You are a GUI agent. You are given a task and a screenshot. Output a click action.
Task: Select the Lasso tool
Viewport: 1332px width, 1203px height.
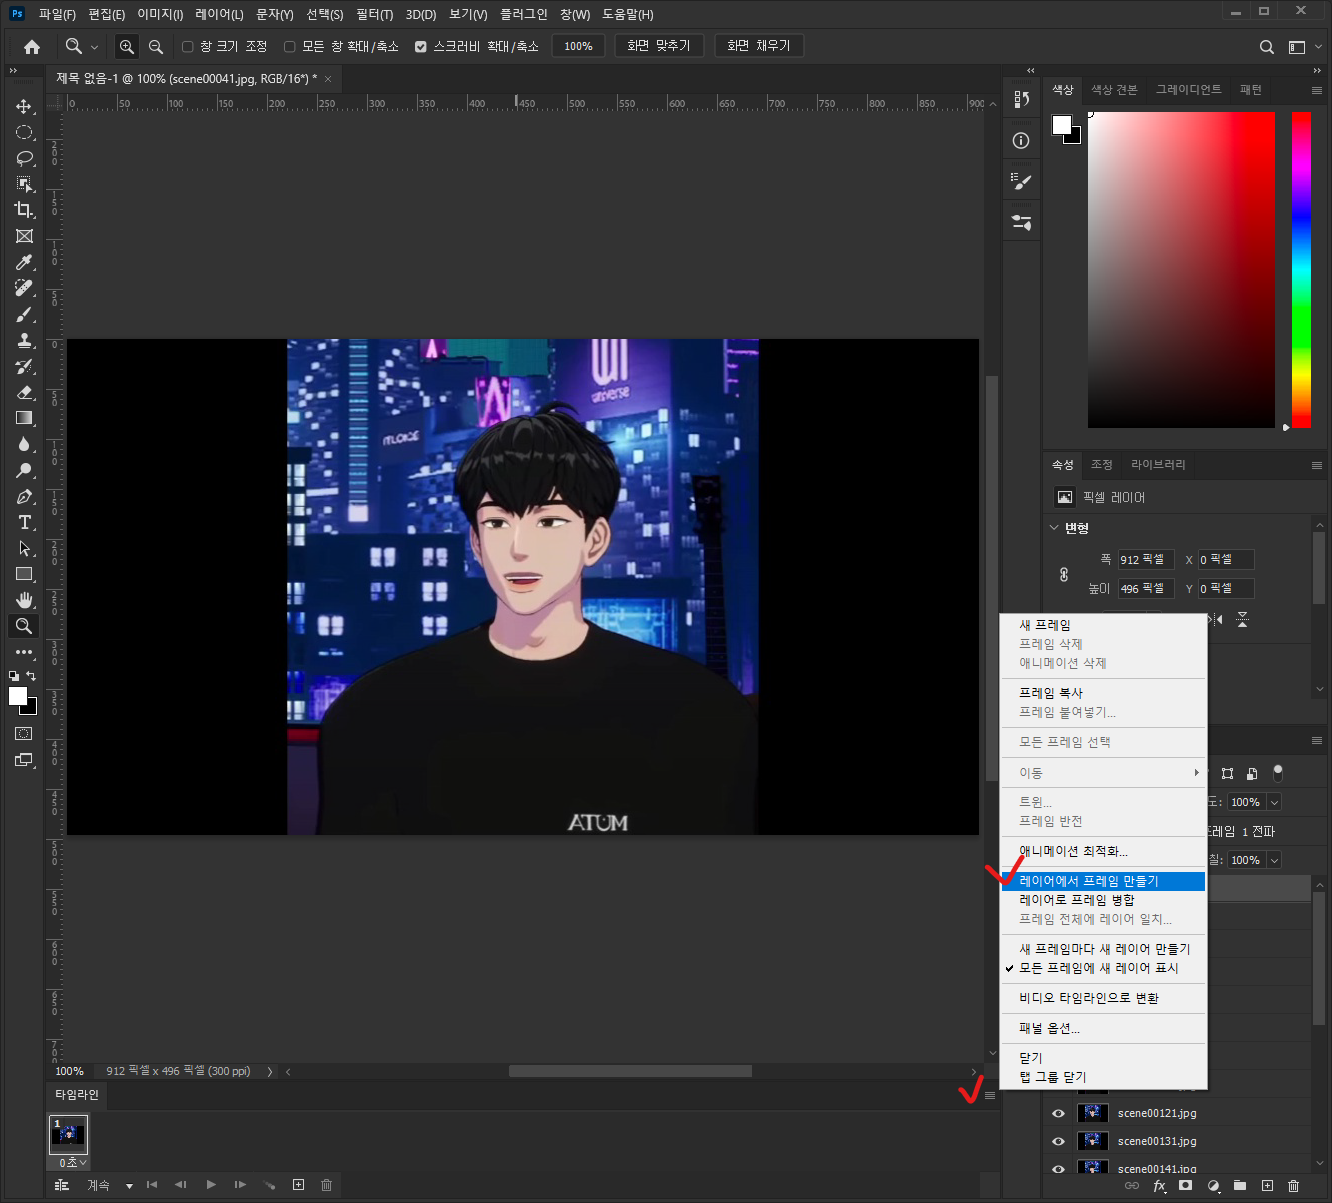tap(24, 158)
